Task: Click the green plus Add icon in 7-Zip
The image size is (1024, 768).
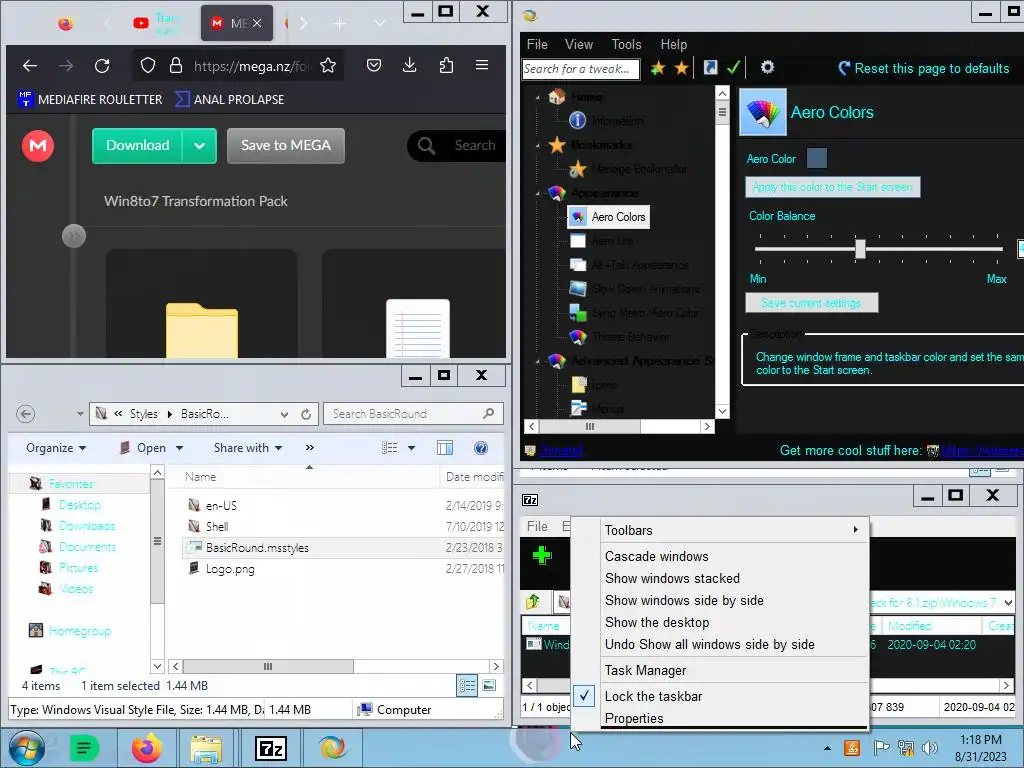Action: click(542, 556)
